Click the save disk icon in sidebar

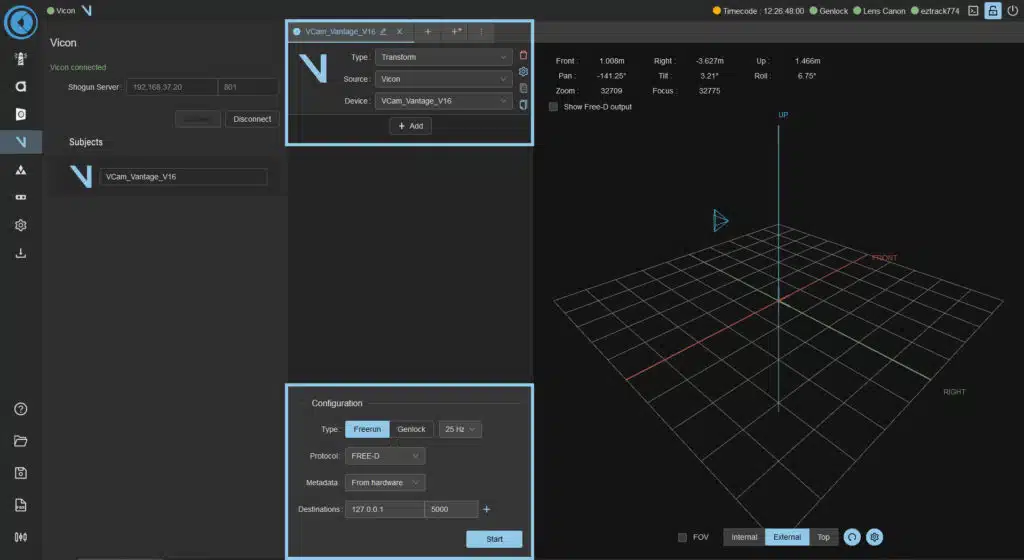tap(21, 473)
